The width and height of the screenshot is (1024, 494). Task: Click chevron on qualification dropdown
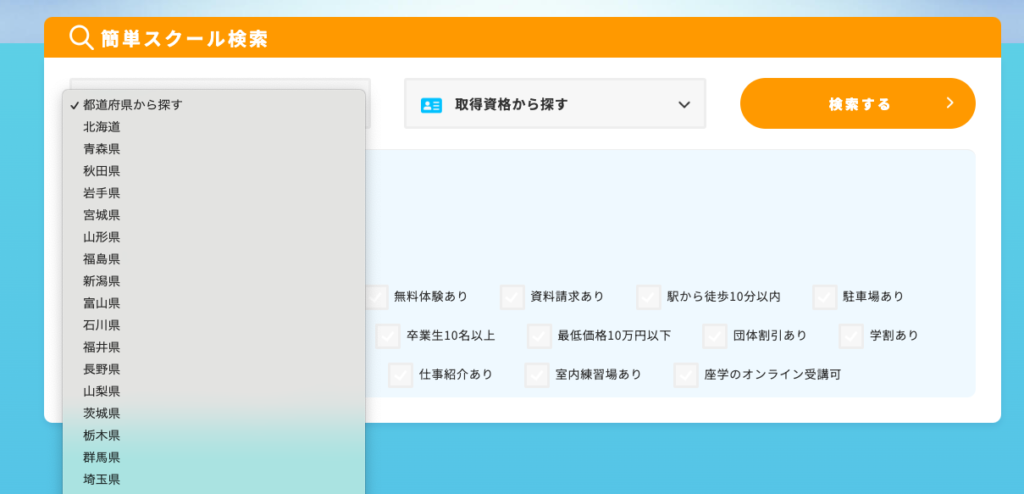pyautogui.click(x=684, y=105)
